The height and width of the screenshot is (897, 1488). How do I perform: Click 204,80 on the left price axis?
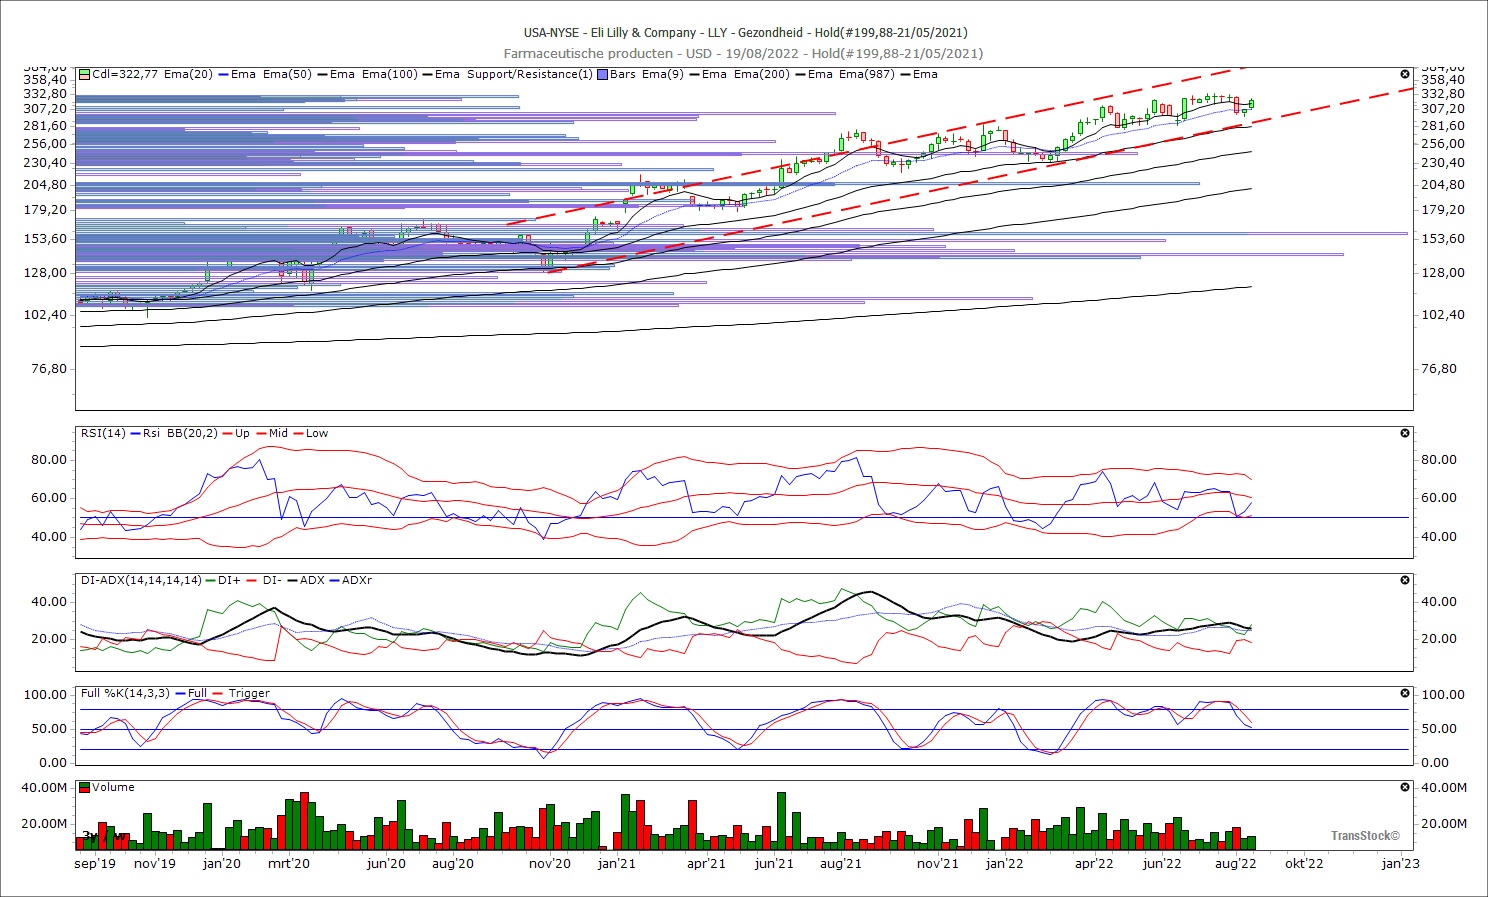[46, 184]
